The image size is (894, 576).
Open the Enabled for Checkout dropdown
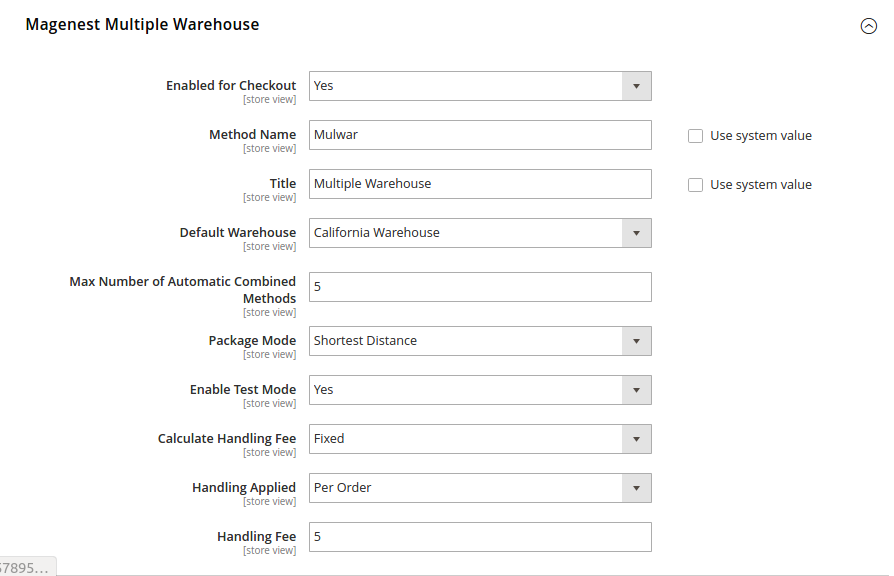click(x=480, y=86)
